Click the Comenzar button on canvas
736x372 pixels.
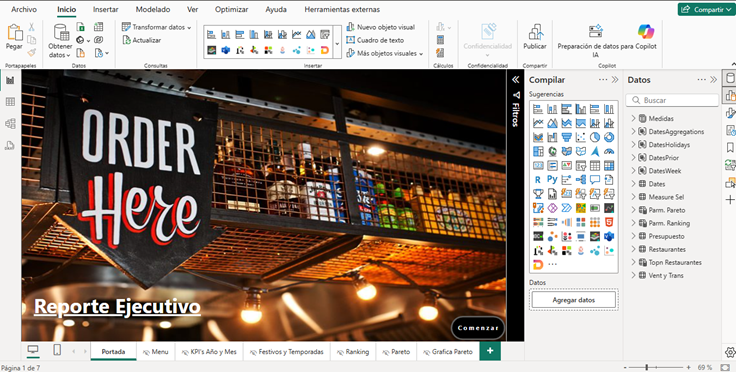478,328
